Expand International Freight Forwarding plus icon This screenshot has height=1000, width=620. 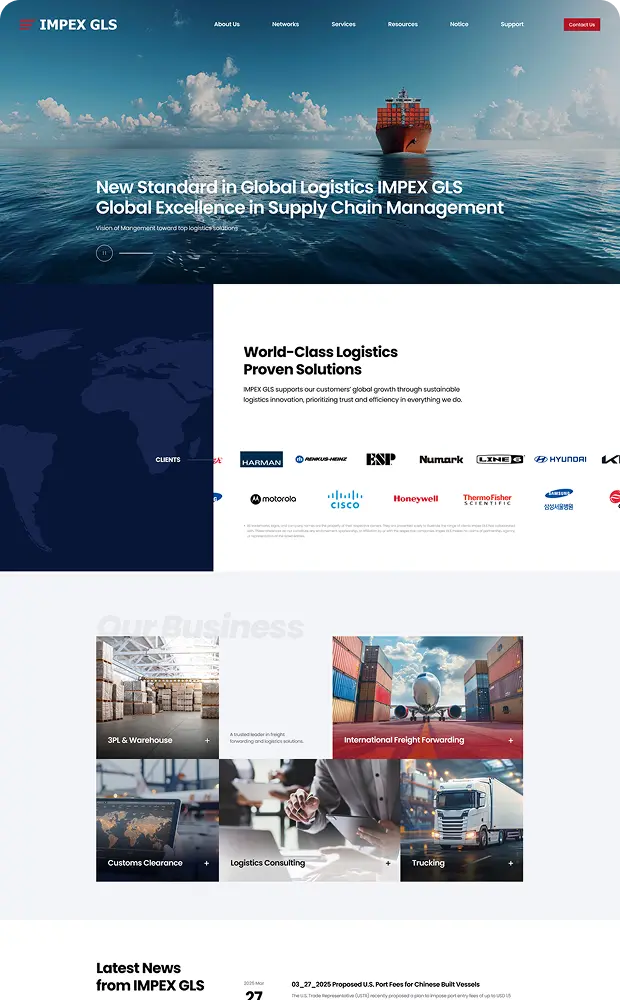[510, 741]
